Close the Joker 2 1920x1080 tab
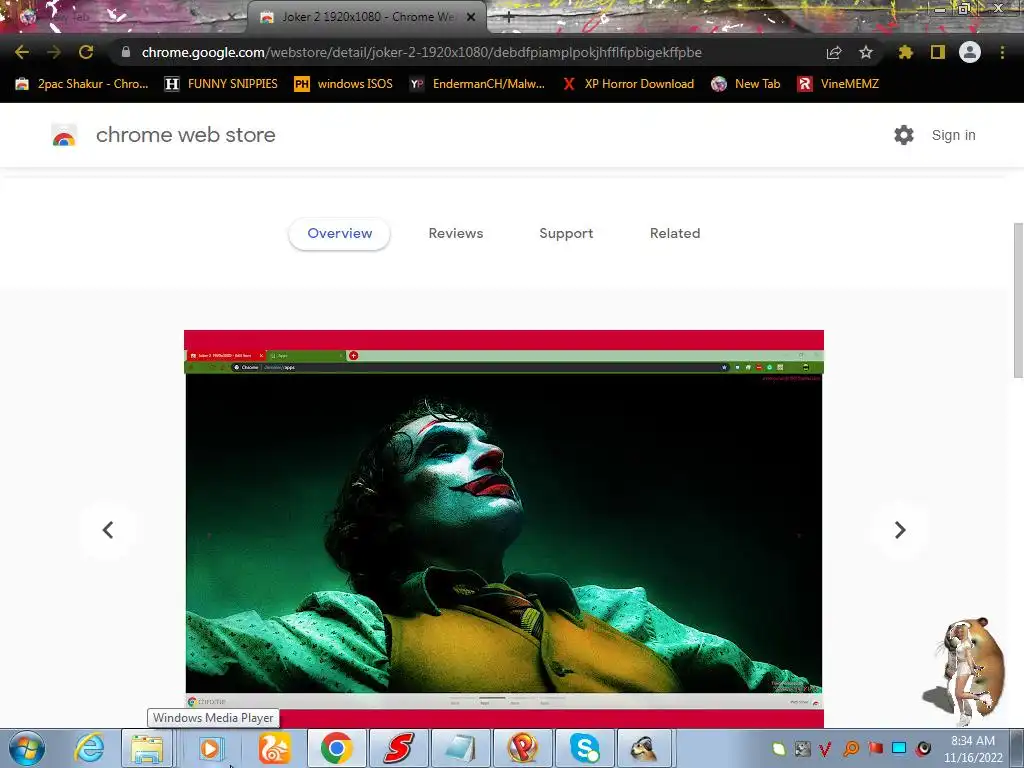 tap(471, 17)
